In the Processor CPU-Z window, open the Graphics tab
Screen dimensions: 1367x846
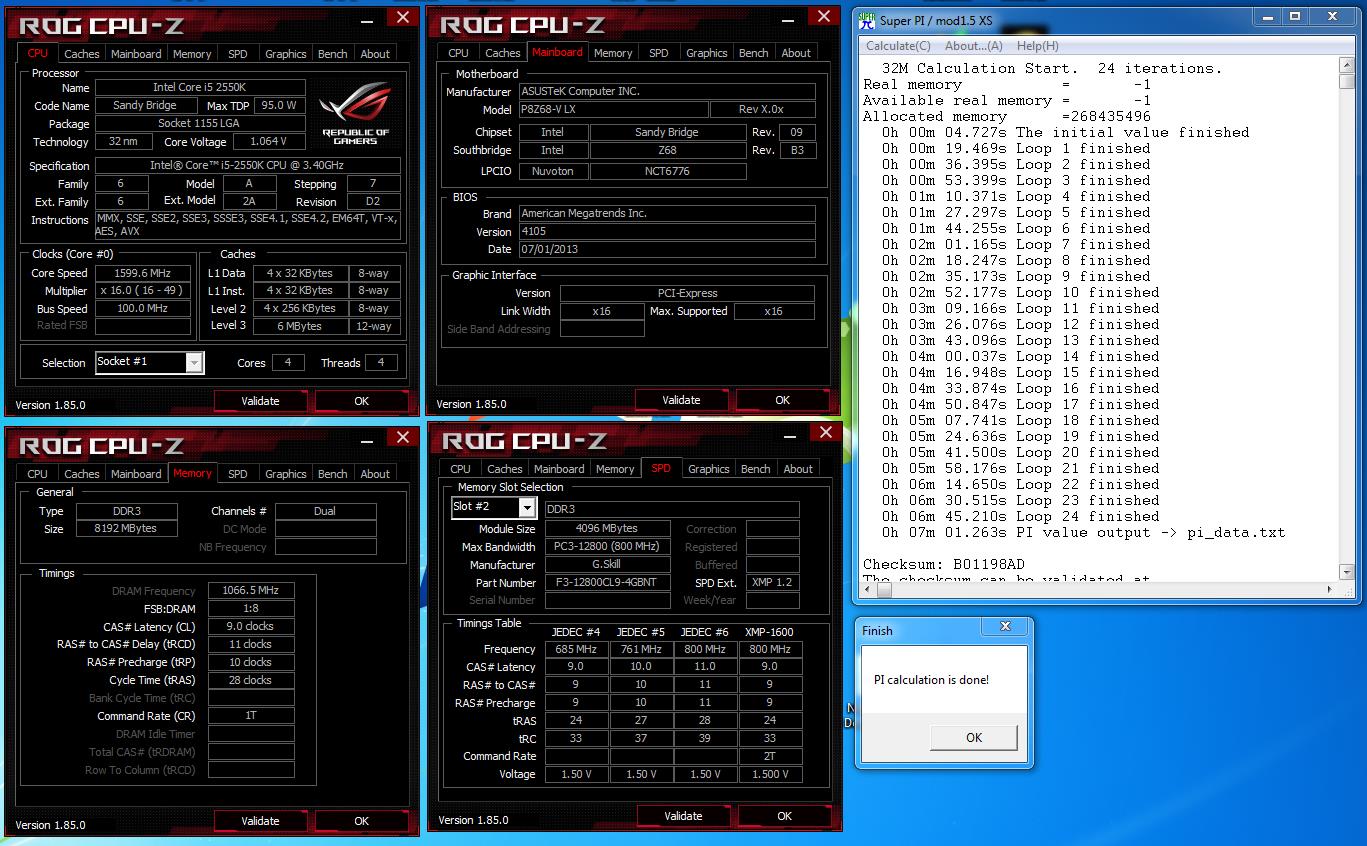click(x=286, y=54)
